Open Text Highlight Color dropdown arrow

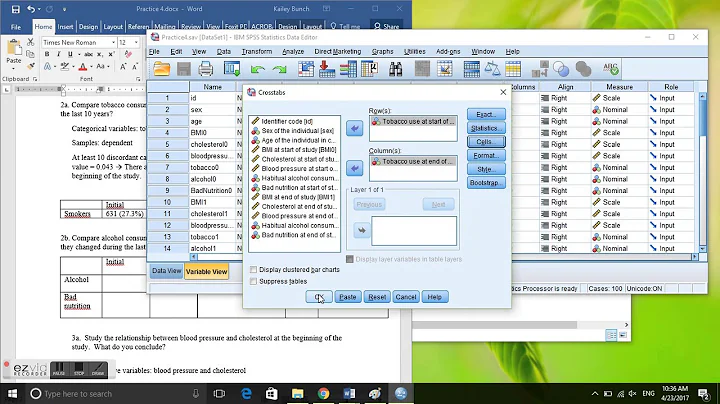(x=73, y=67)
